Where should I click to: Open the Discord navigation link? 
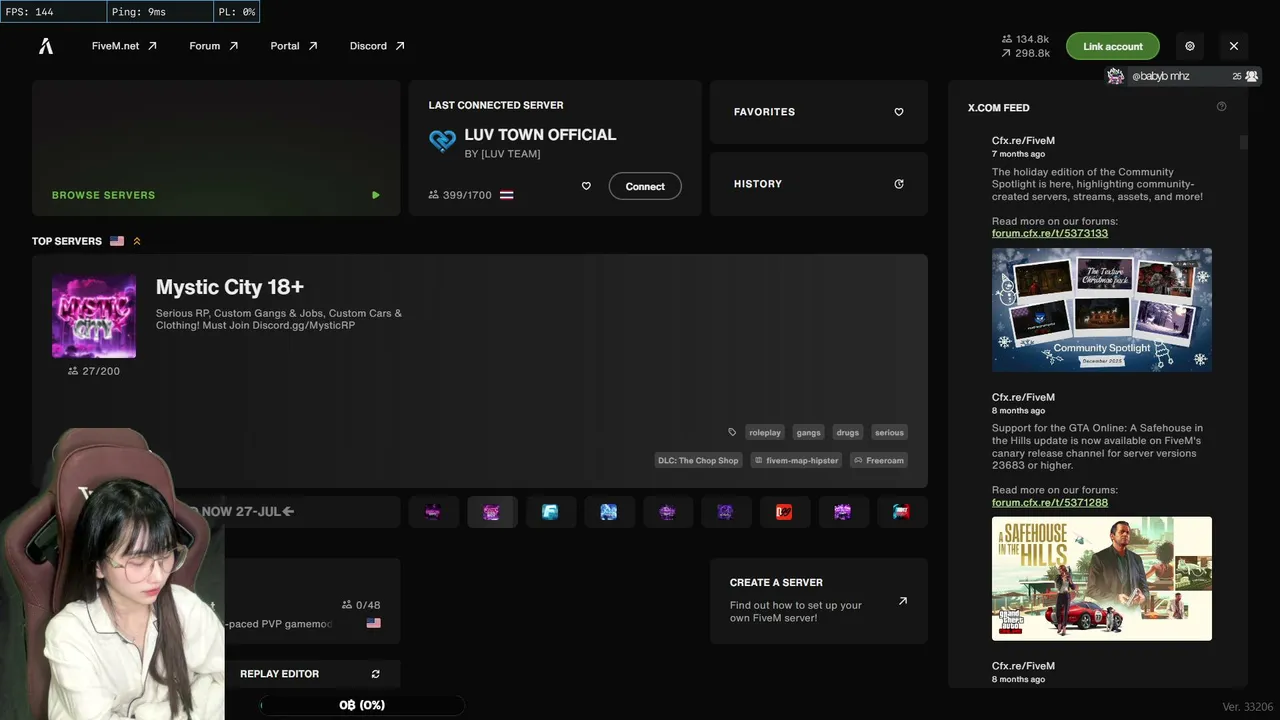377,46
